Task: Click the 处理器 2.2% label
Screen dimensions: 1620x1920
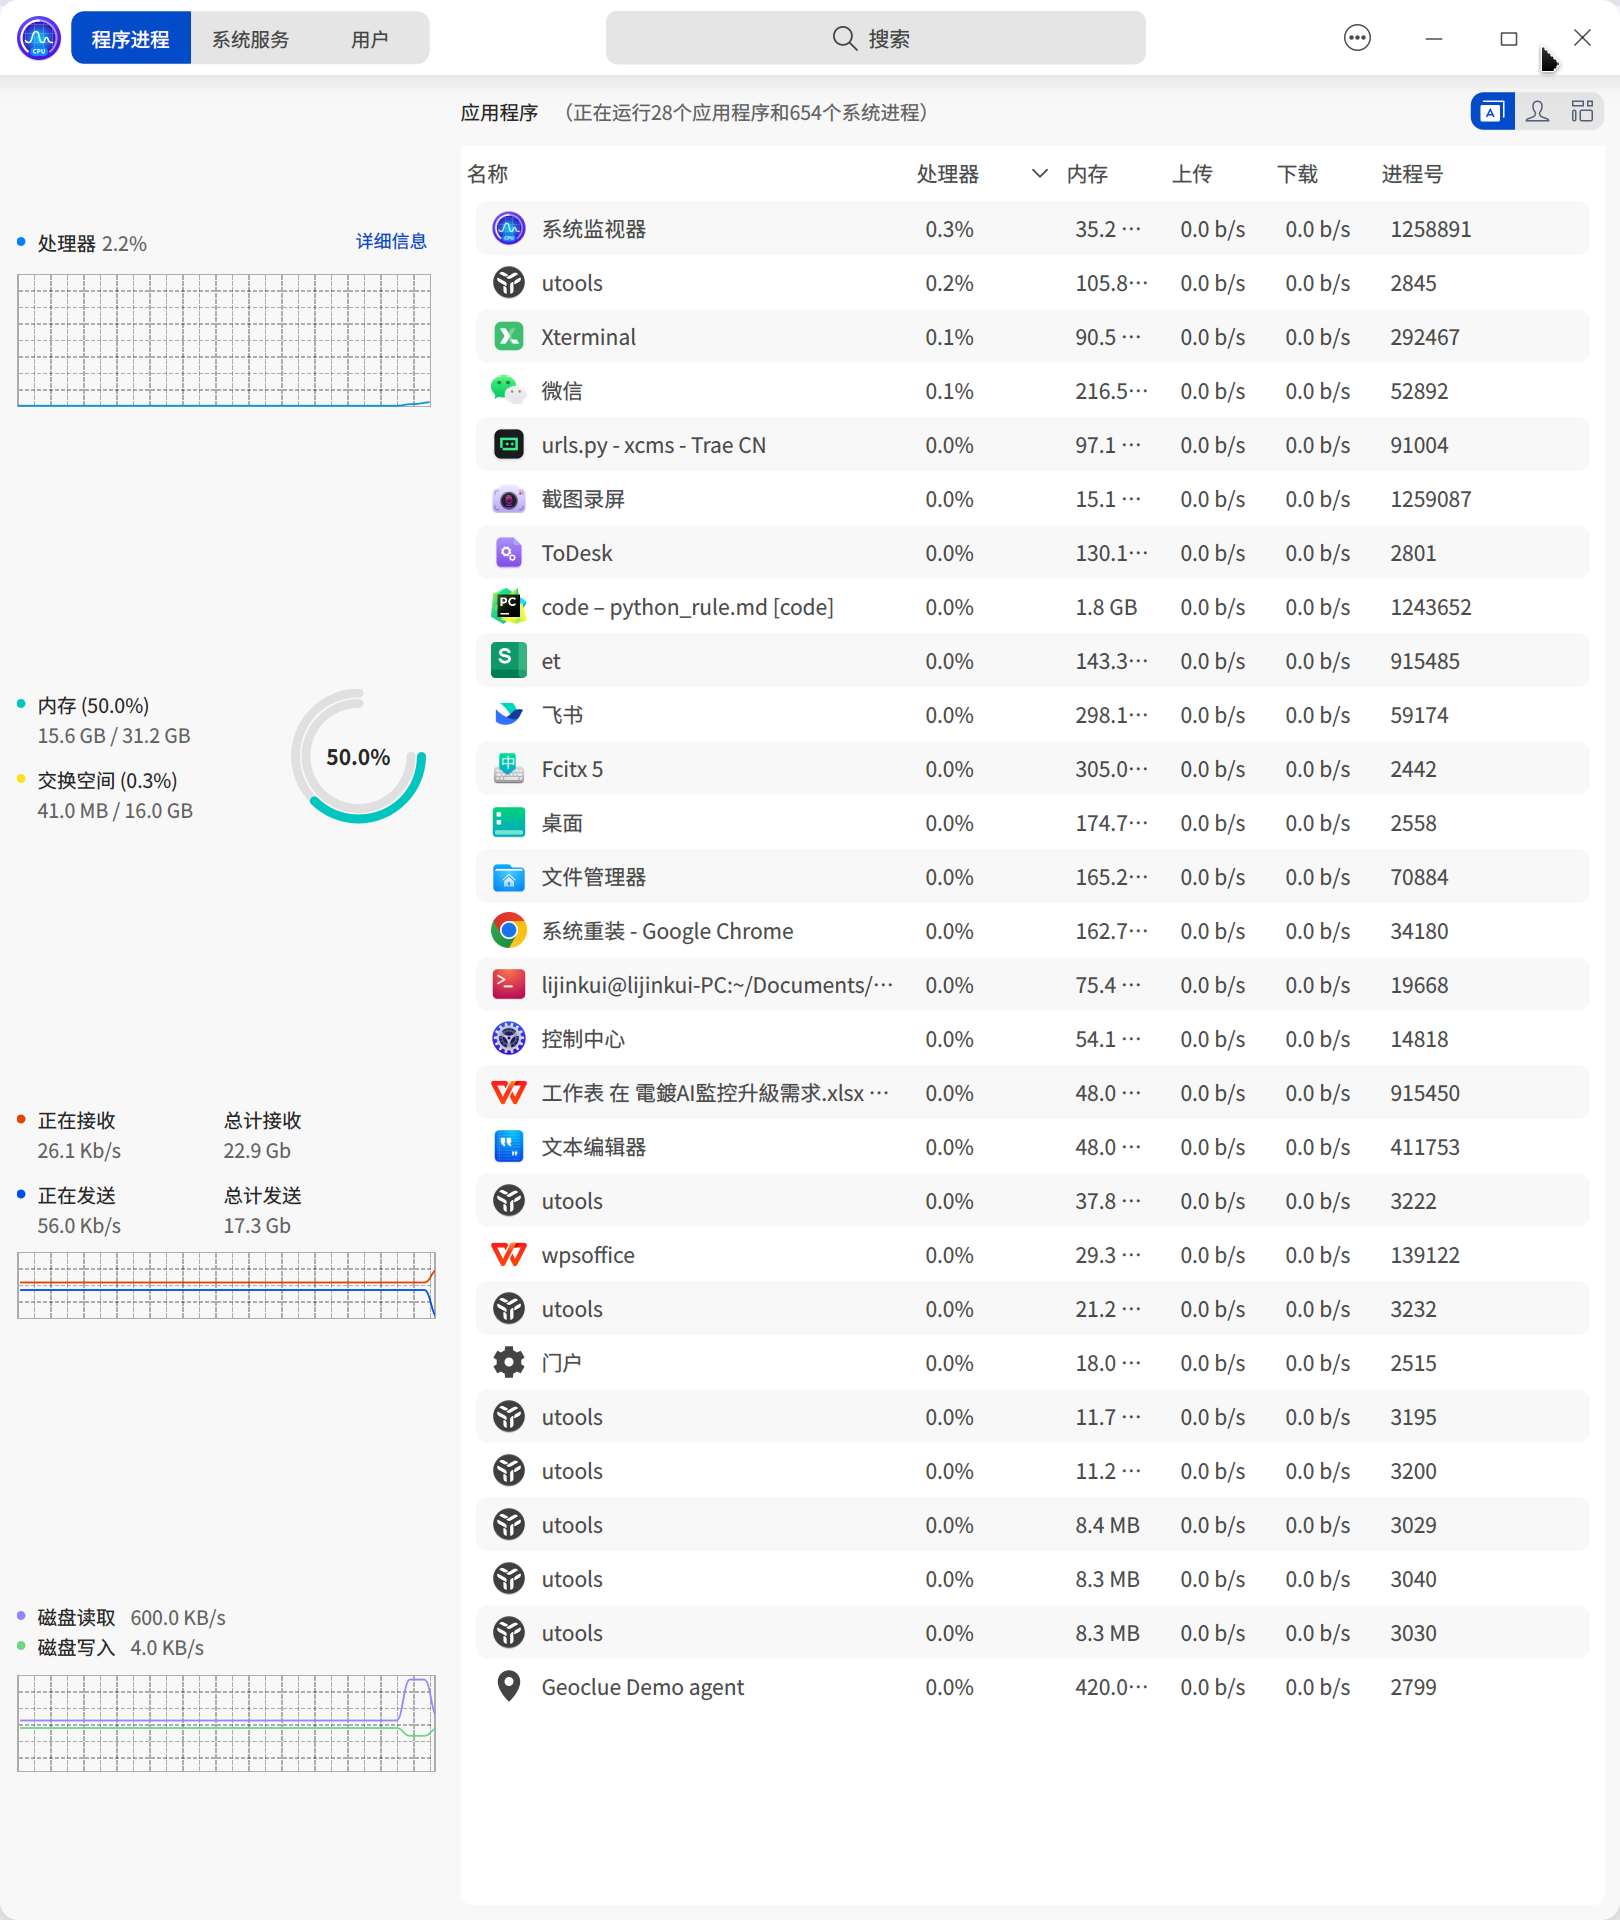Action: click(x=92, y=244)
